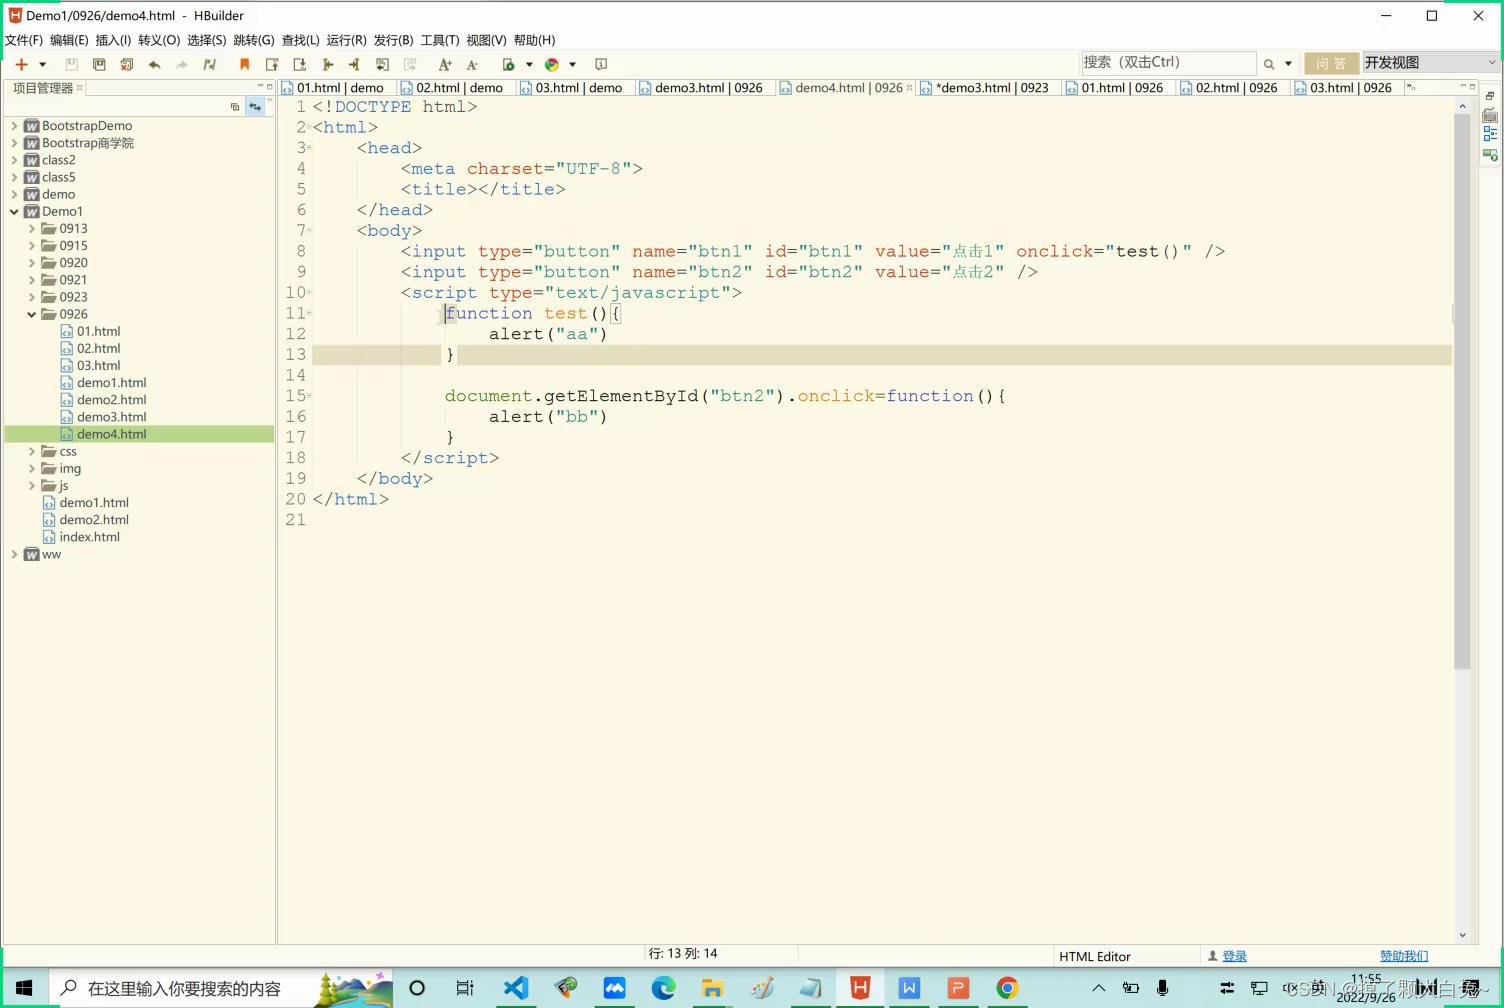Viewport: 1504px width, 1008px height.
Task: Click the Link with Editor icon
Action: (255, 106)
